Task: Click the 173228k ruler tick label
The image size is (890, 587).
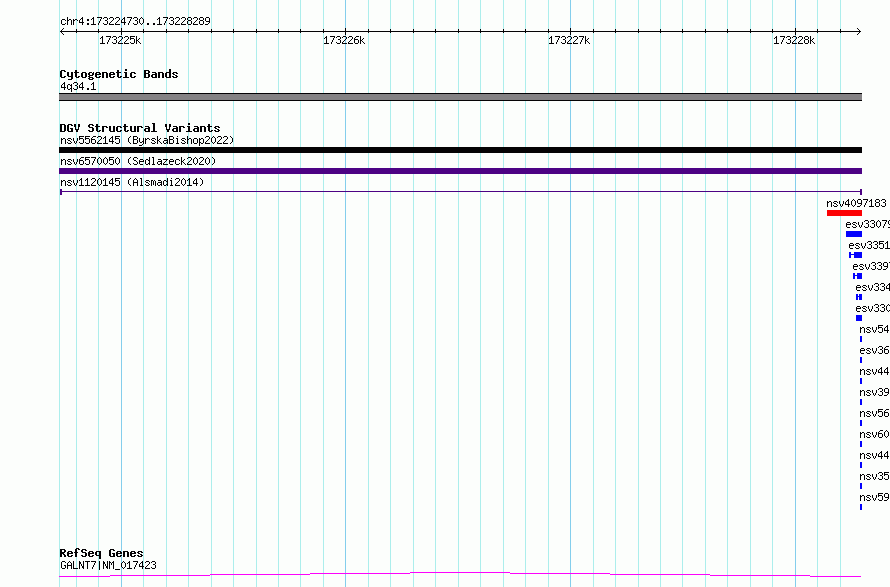Action: tap(794, 40)
